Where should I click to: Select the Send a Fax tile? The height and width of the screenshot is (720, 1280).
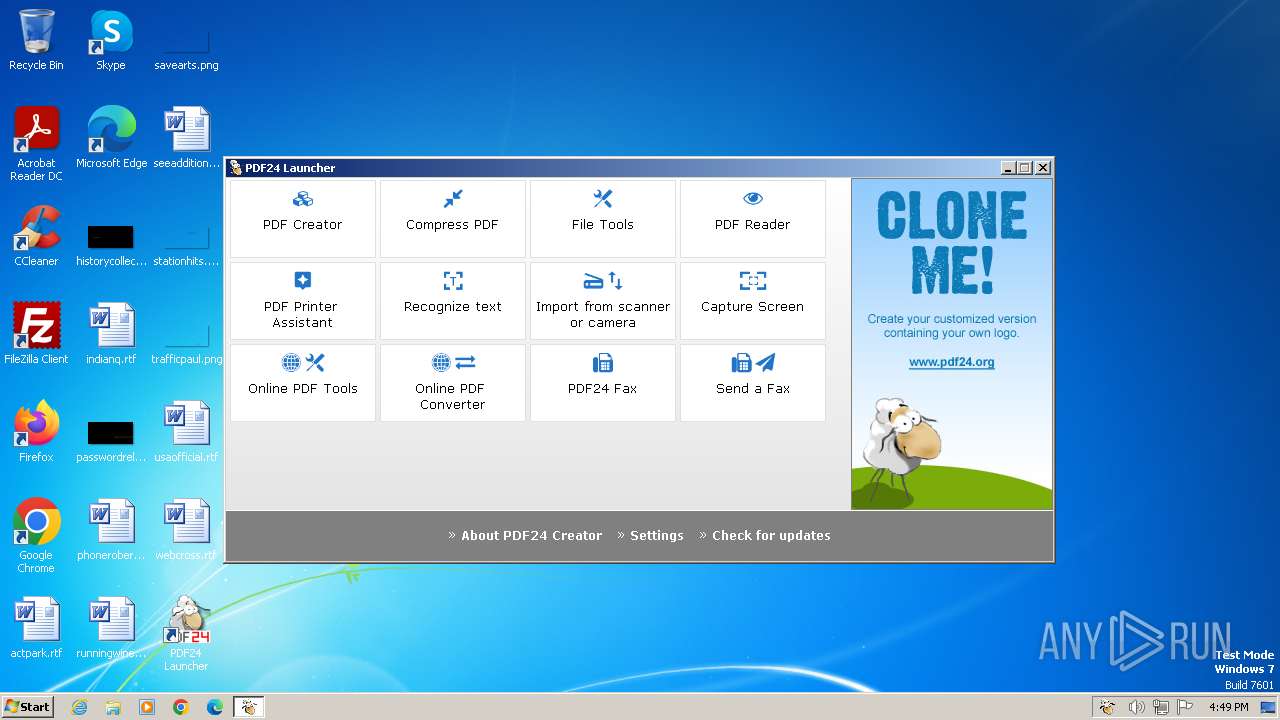(753, 382)
